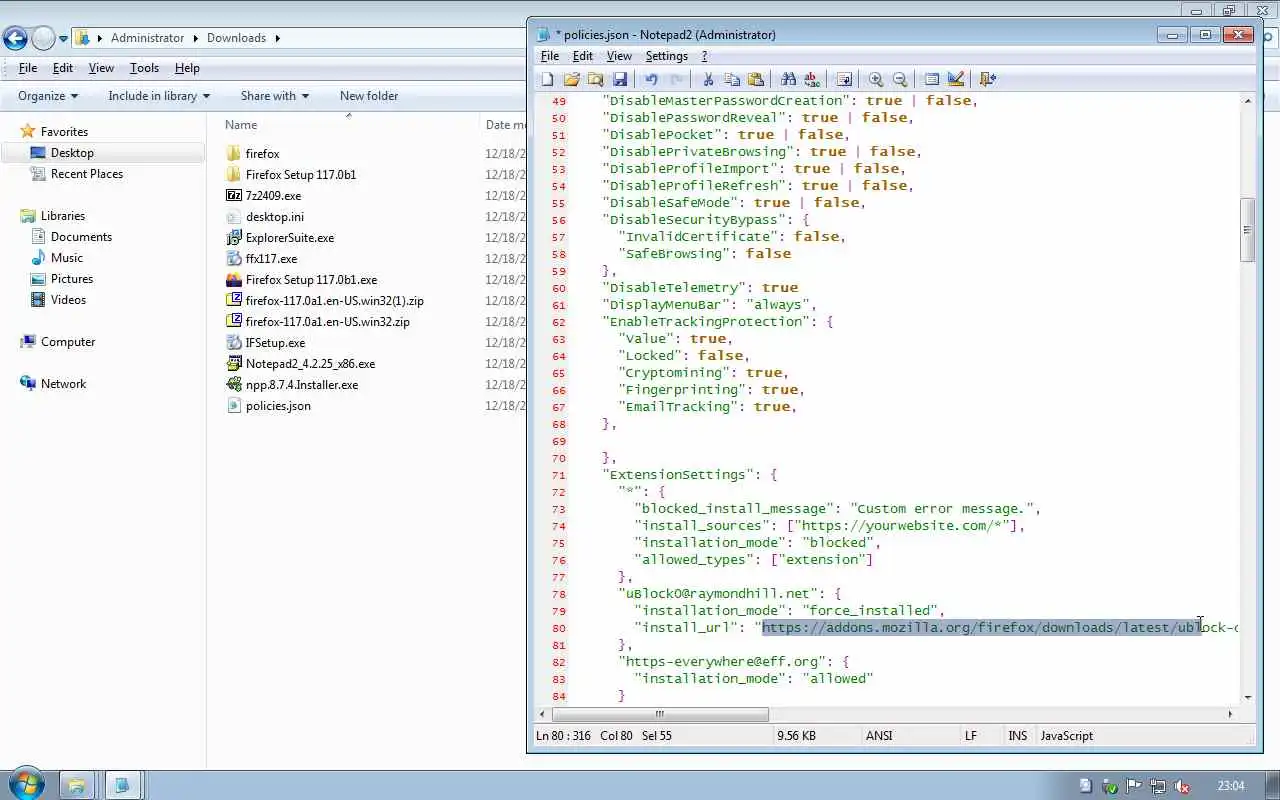This screenshot has height=800, width=1280.
Task: Select Network in the navigation pane
Action: 63,384
